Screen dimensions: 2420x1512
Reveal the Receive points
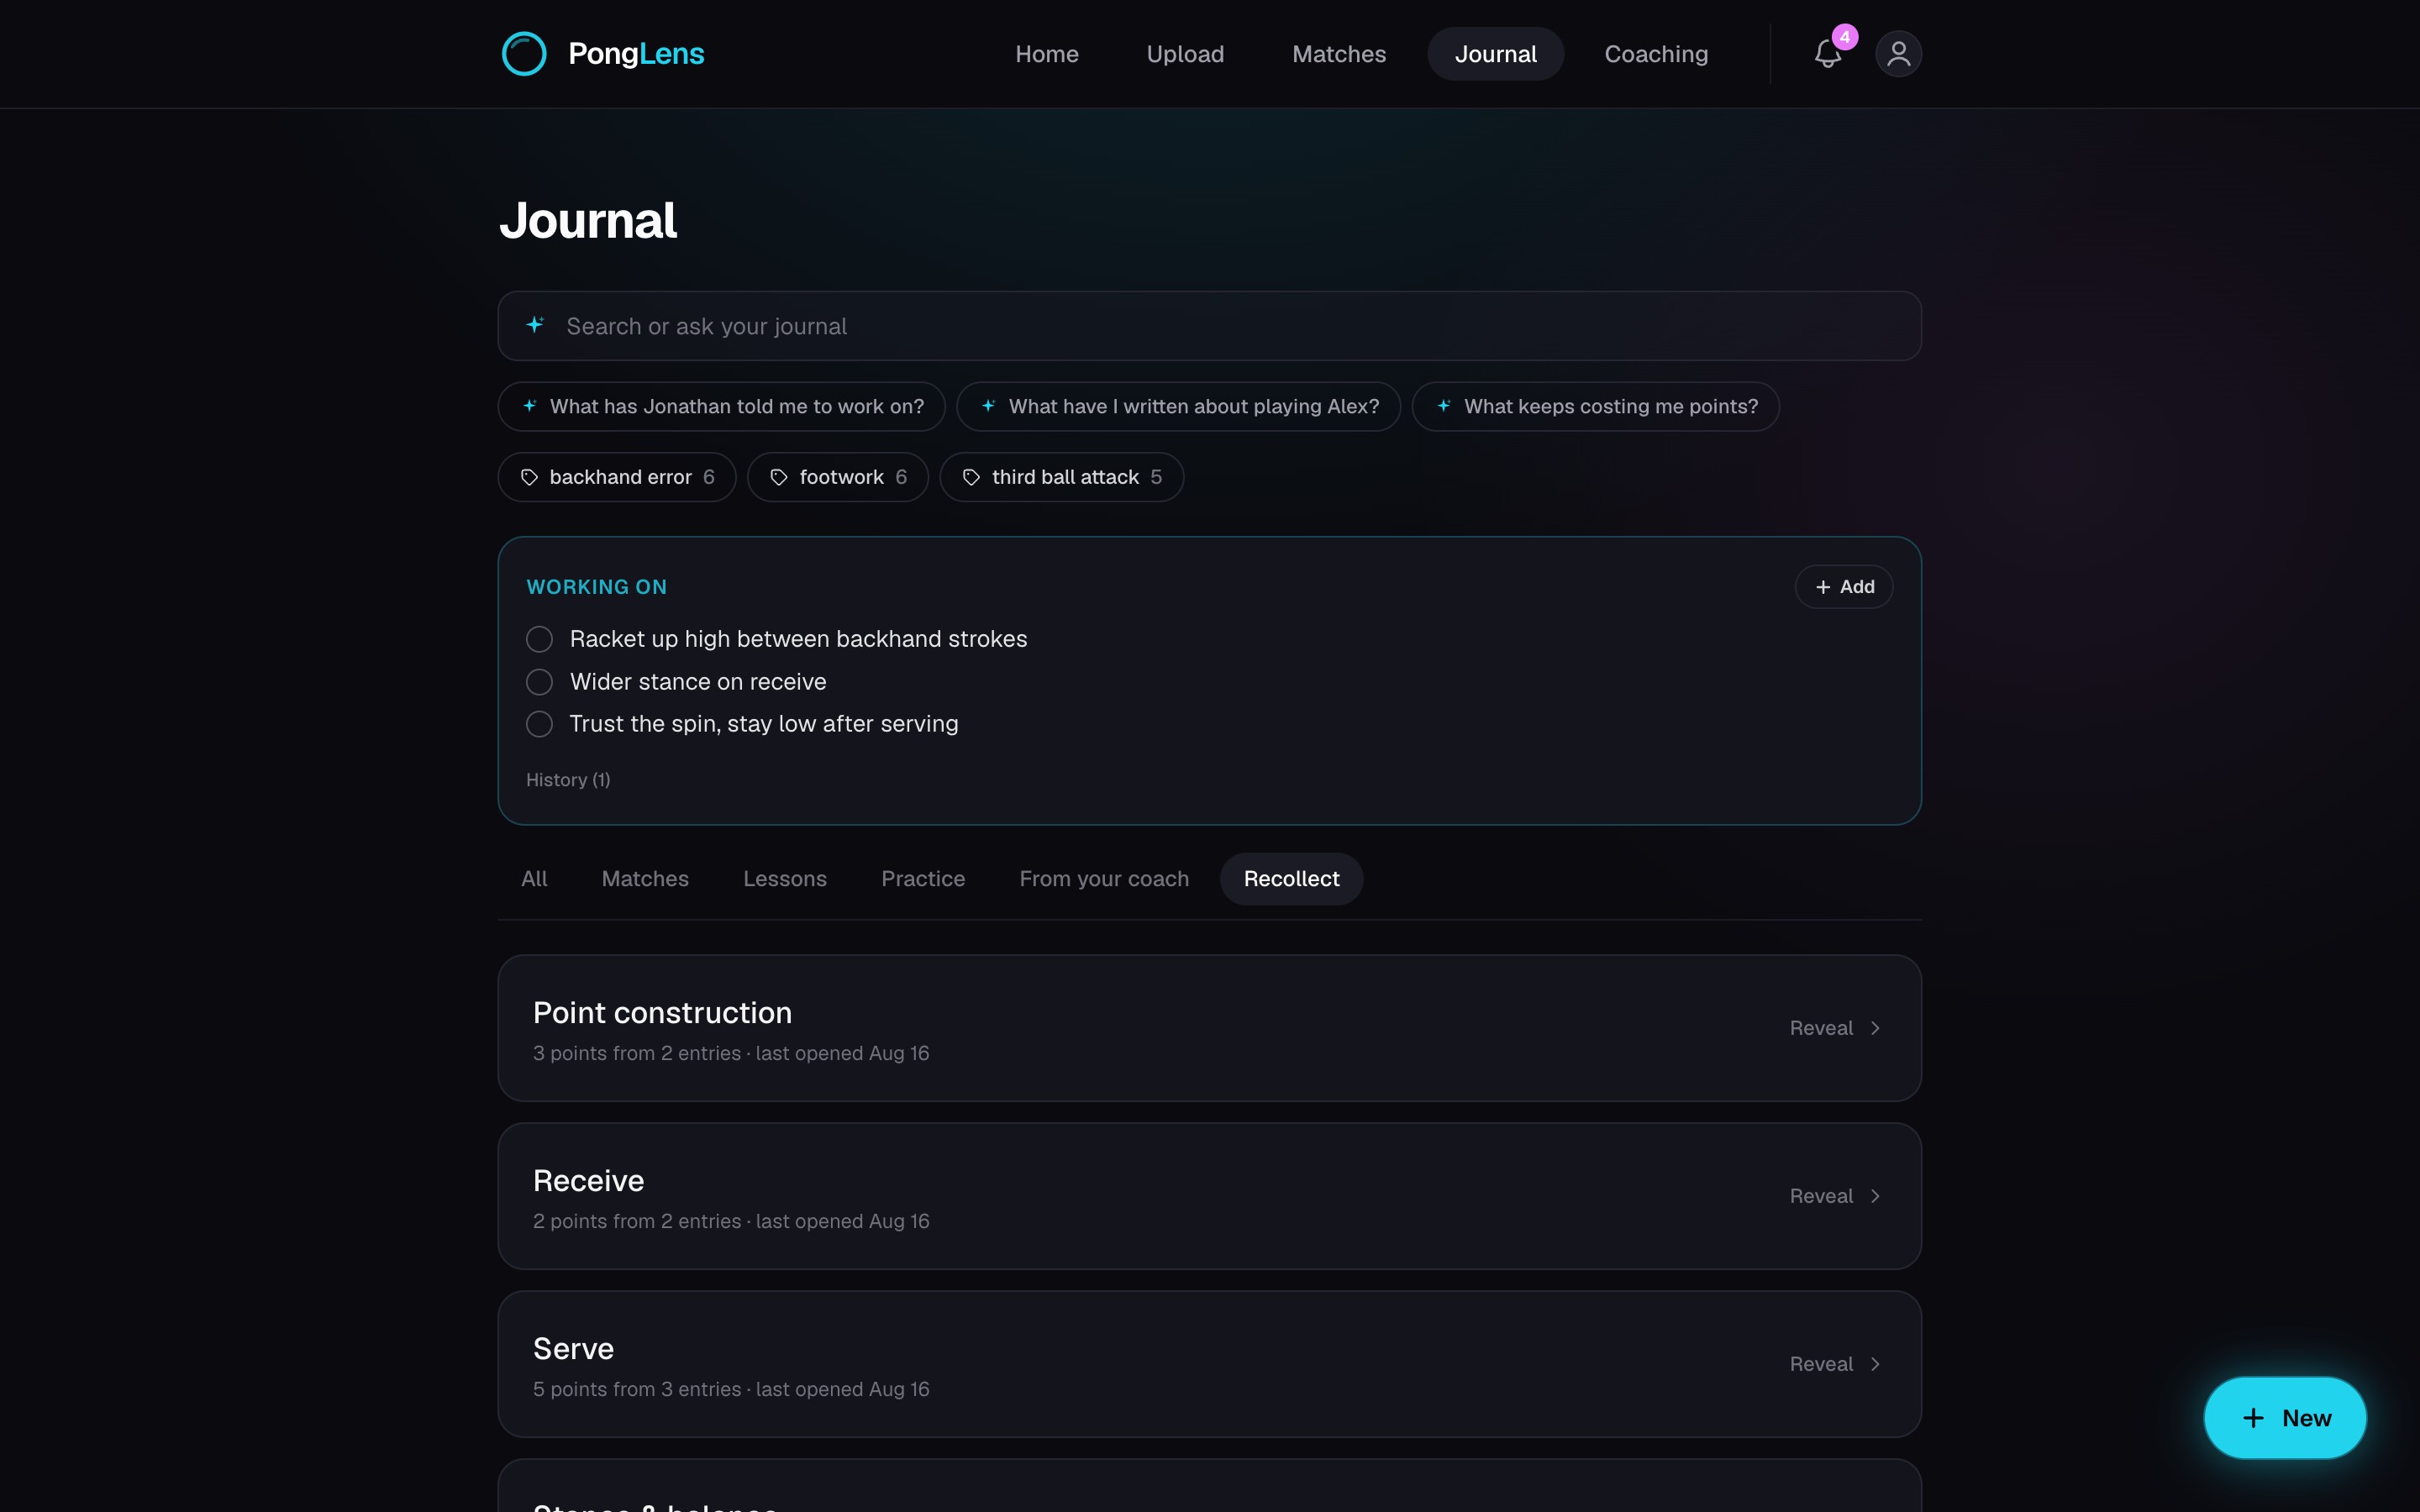(1836, 1196)
